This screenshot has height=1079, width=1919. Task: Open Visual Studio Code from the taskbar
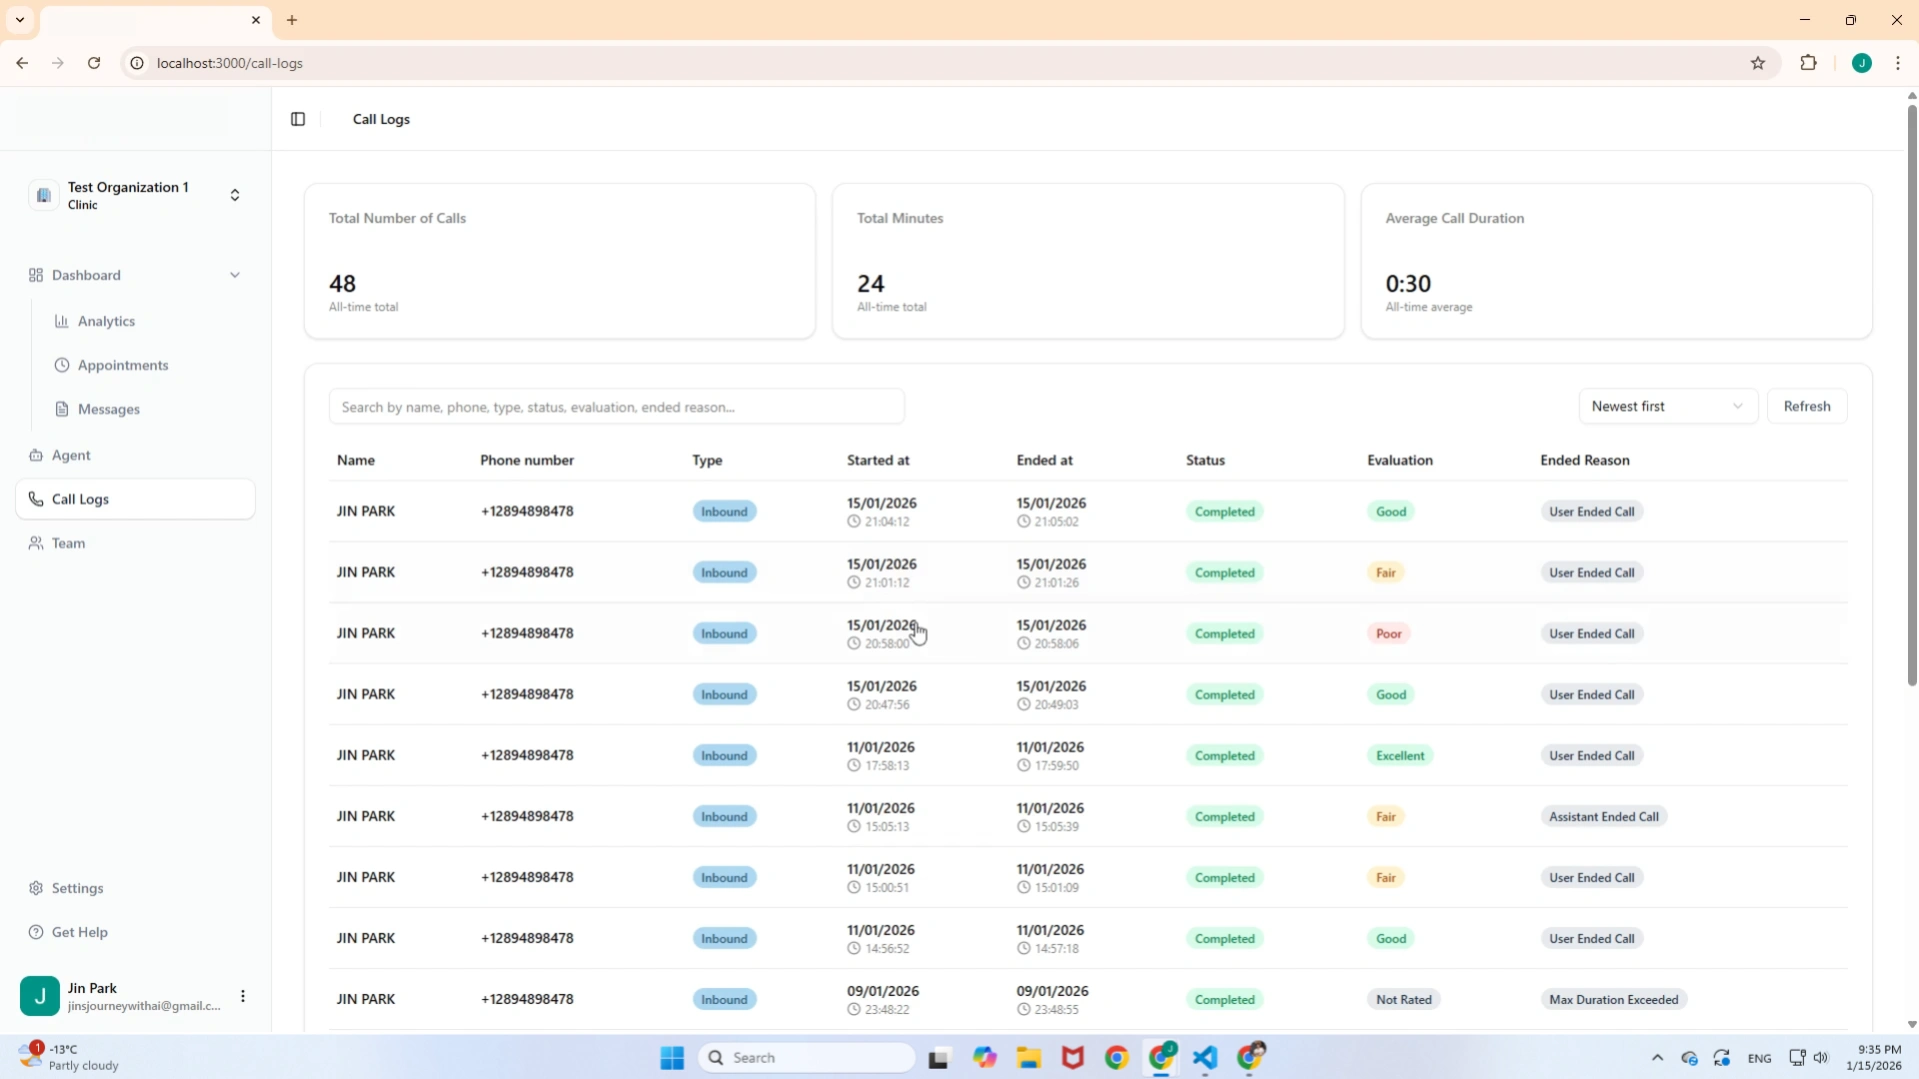coord(1205,1057)
